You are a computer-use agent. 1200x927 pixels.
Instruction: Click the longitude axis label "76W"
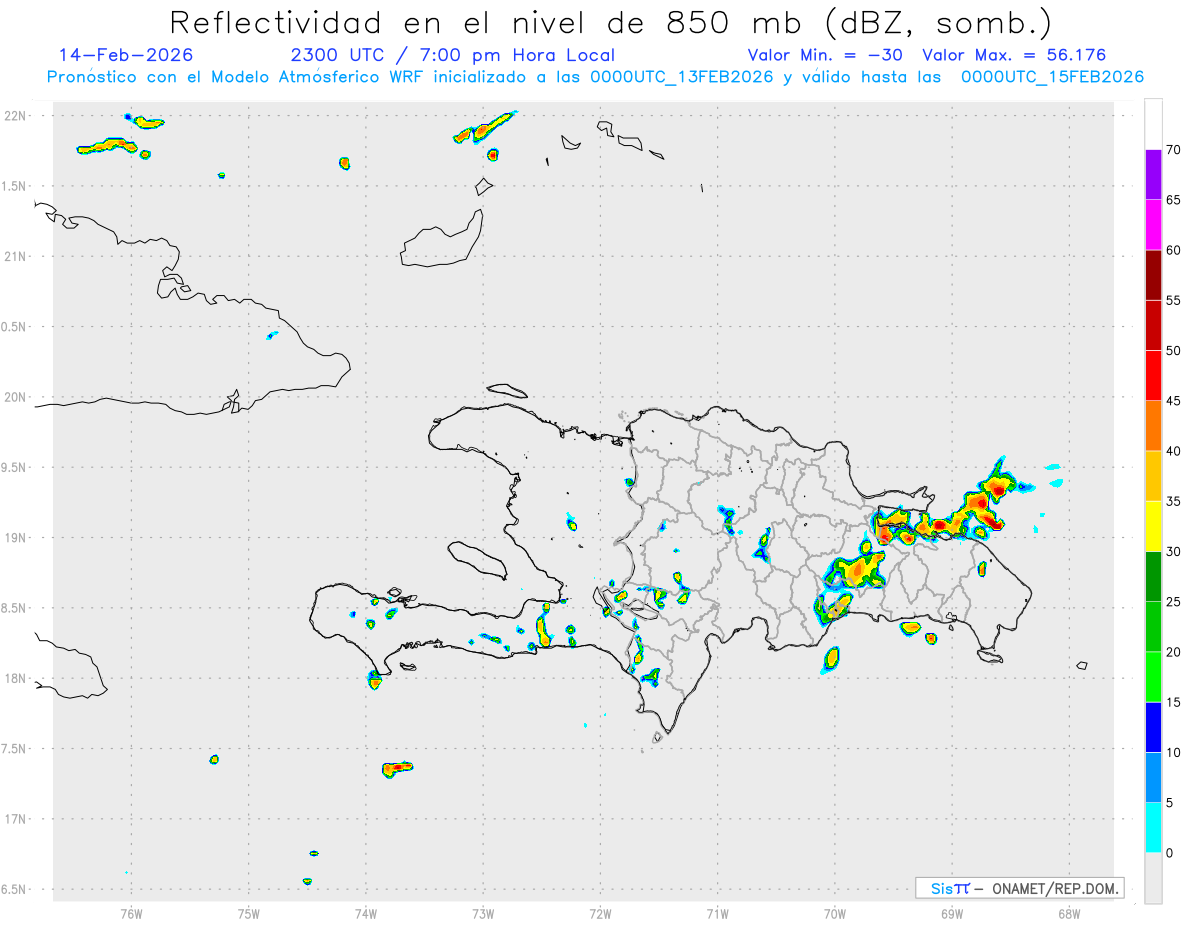point(131,913)
